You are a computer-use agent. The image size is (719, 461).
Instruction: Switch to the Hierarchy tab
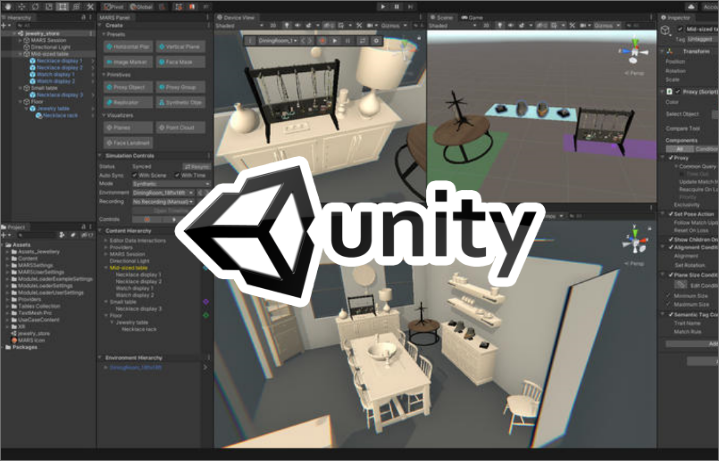pyautogui.click(x=17, y=17)
